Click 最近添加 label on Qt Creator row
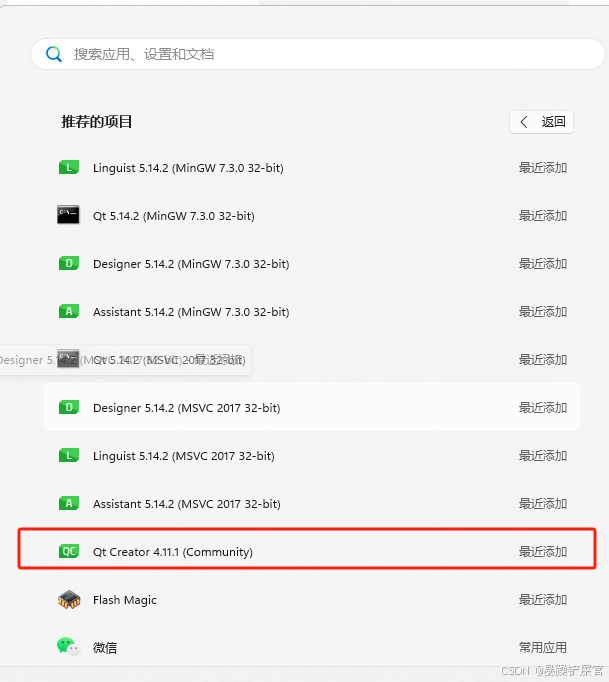This screenshot has height=682, width=609. 543,552
